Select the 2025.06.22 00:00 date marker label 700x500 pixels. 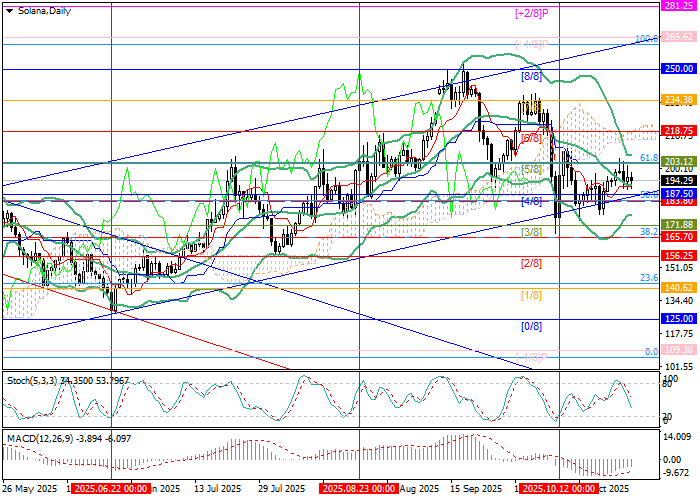110,489
